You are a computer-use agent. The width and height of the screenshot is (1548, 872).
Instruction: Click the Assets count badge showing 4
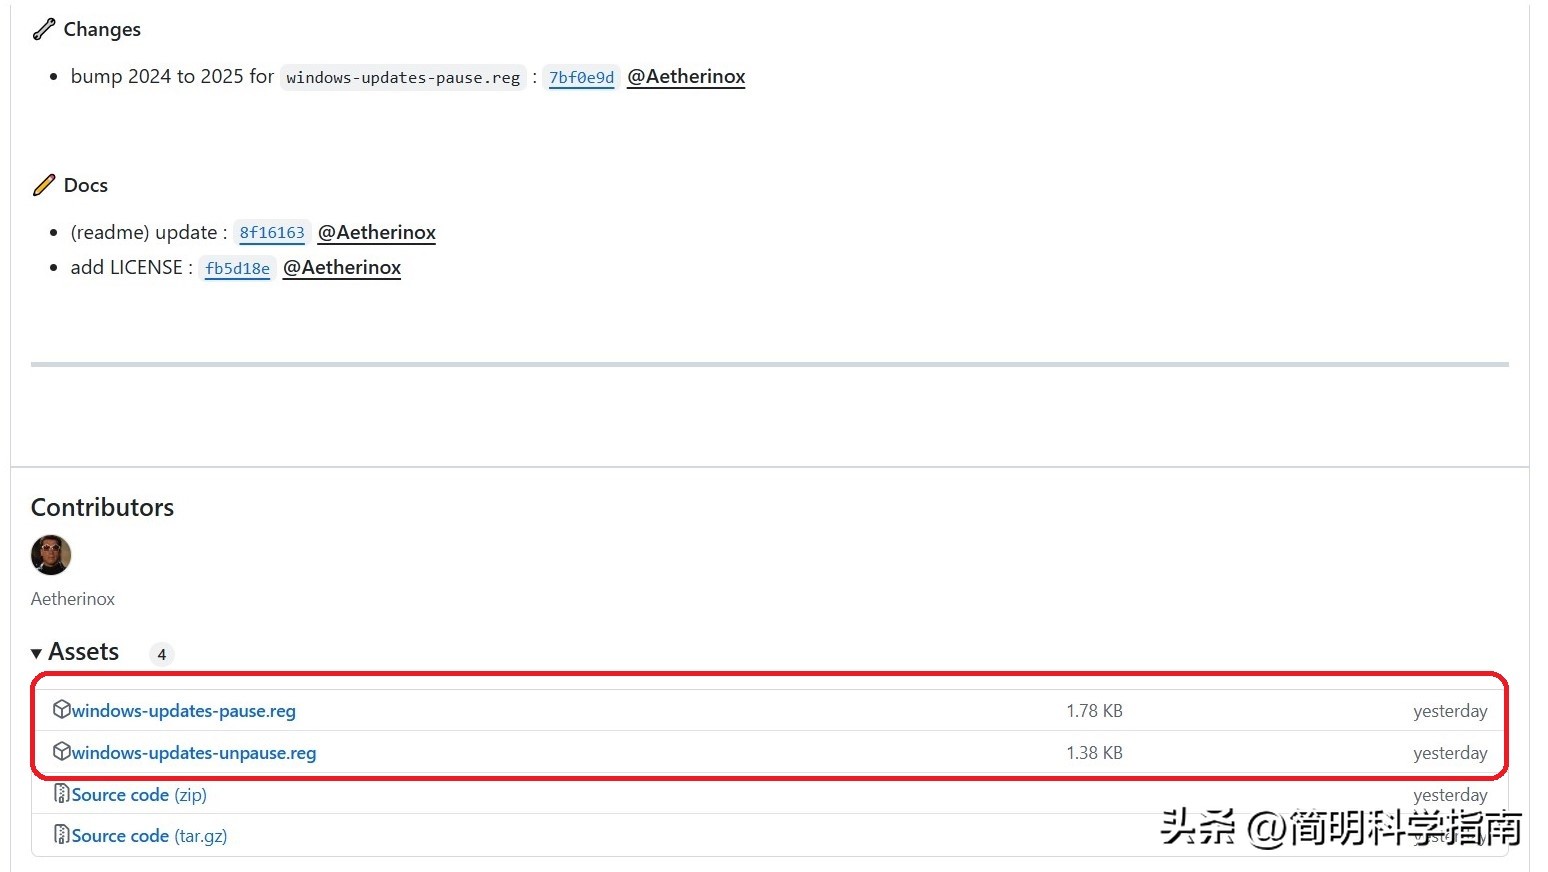tap(161, 654)
